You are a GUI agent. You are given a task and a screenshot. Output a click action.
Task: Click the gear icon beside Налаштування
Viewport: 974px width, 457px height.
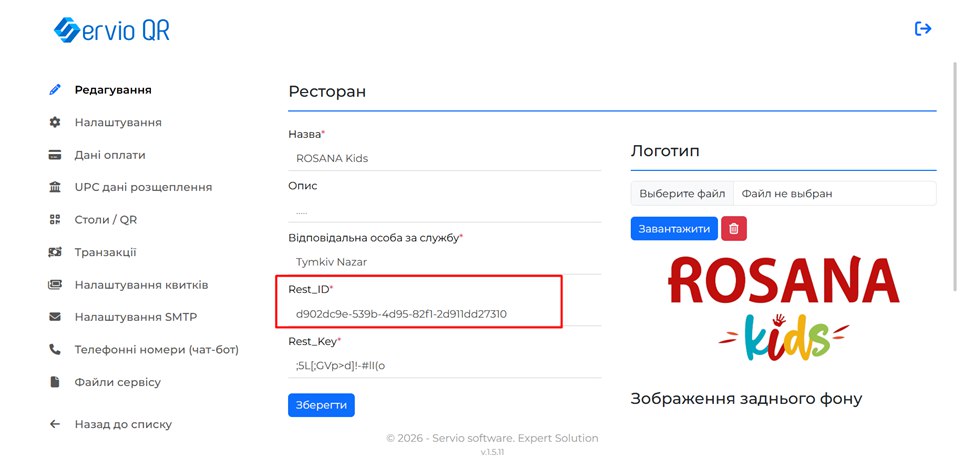tap(56, 122)
